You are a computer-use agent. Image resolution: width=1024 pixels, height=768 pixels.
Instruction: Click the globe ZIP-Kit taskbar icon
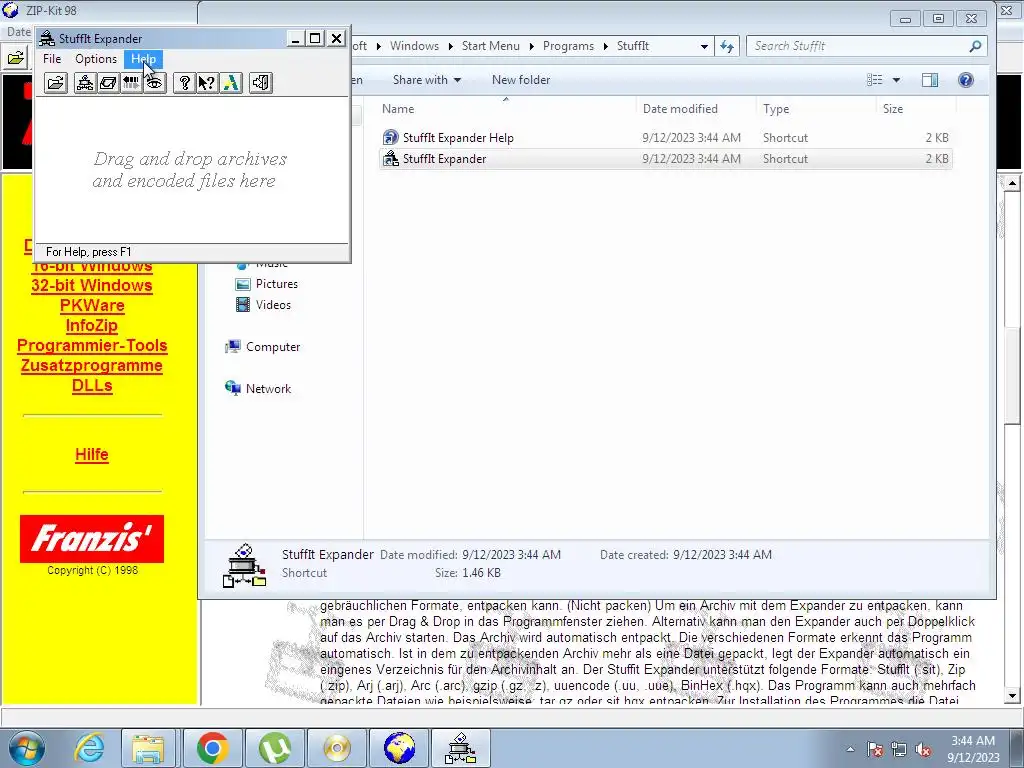tap(399, 748)
